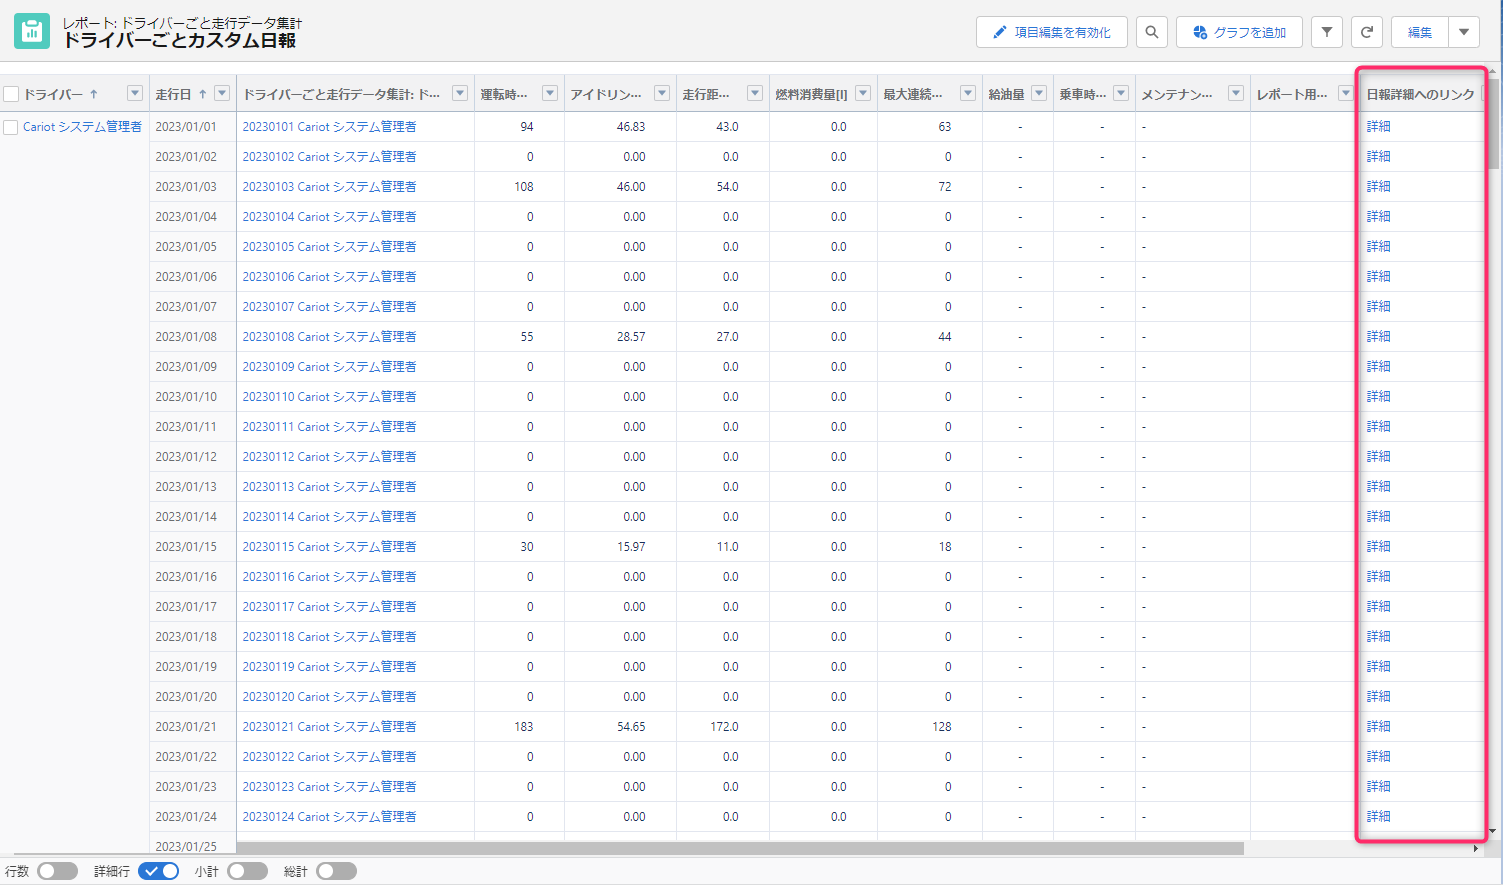Click the search magnifier icon in toolbar
1503x891 pixels.
pos(1152,32)
